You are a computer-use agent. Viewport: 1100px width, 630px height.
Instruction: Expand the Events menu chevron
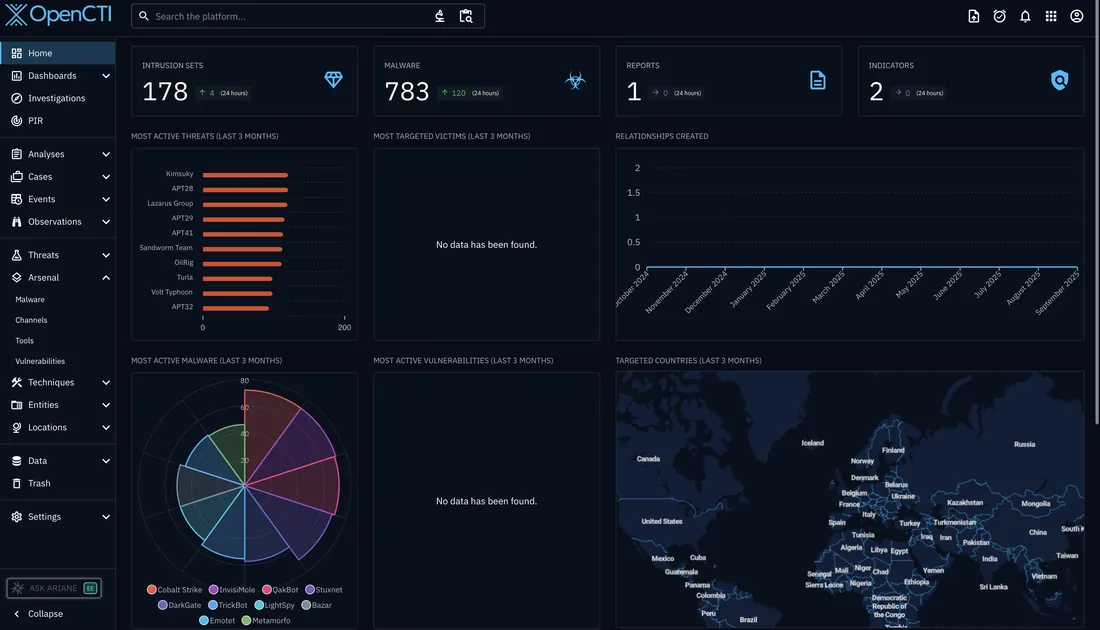click(106, 199)
